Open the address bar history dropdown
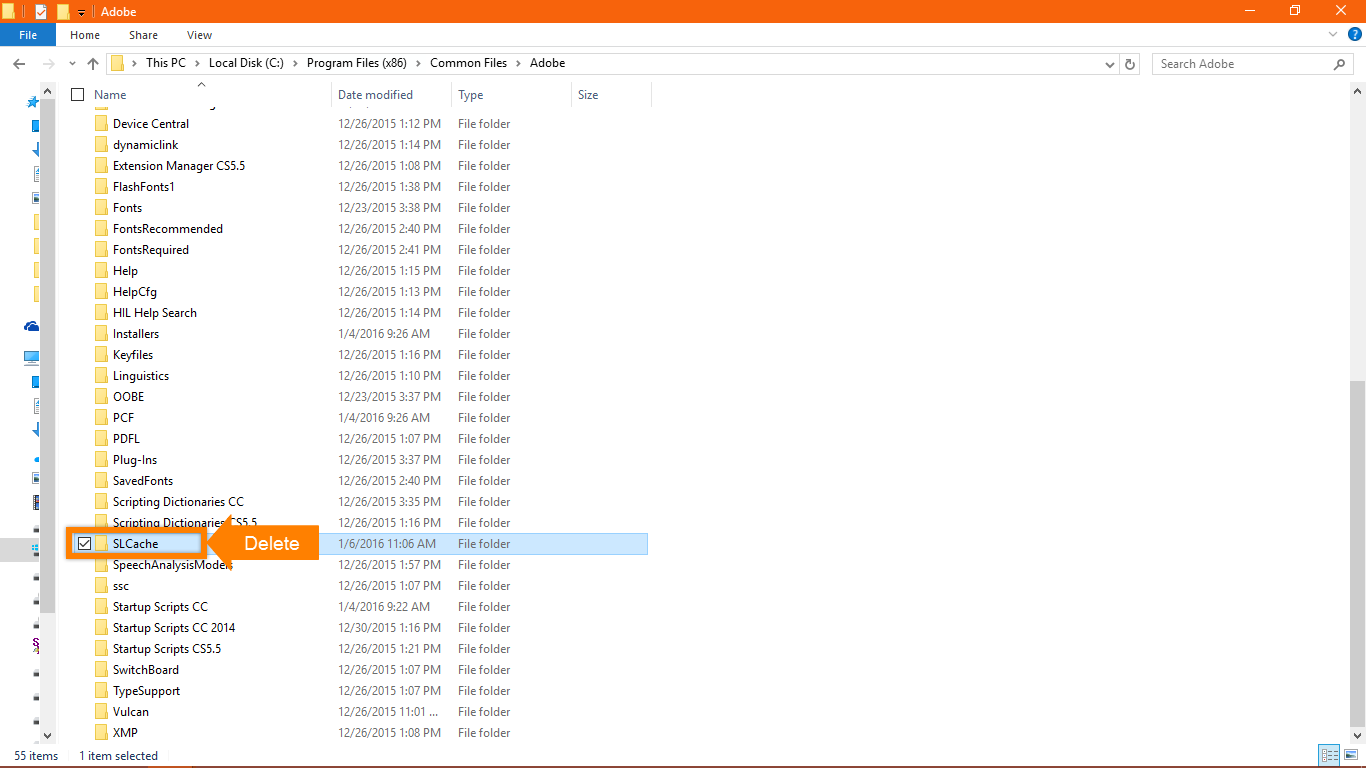 (1110, 63)
